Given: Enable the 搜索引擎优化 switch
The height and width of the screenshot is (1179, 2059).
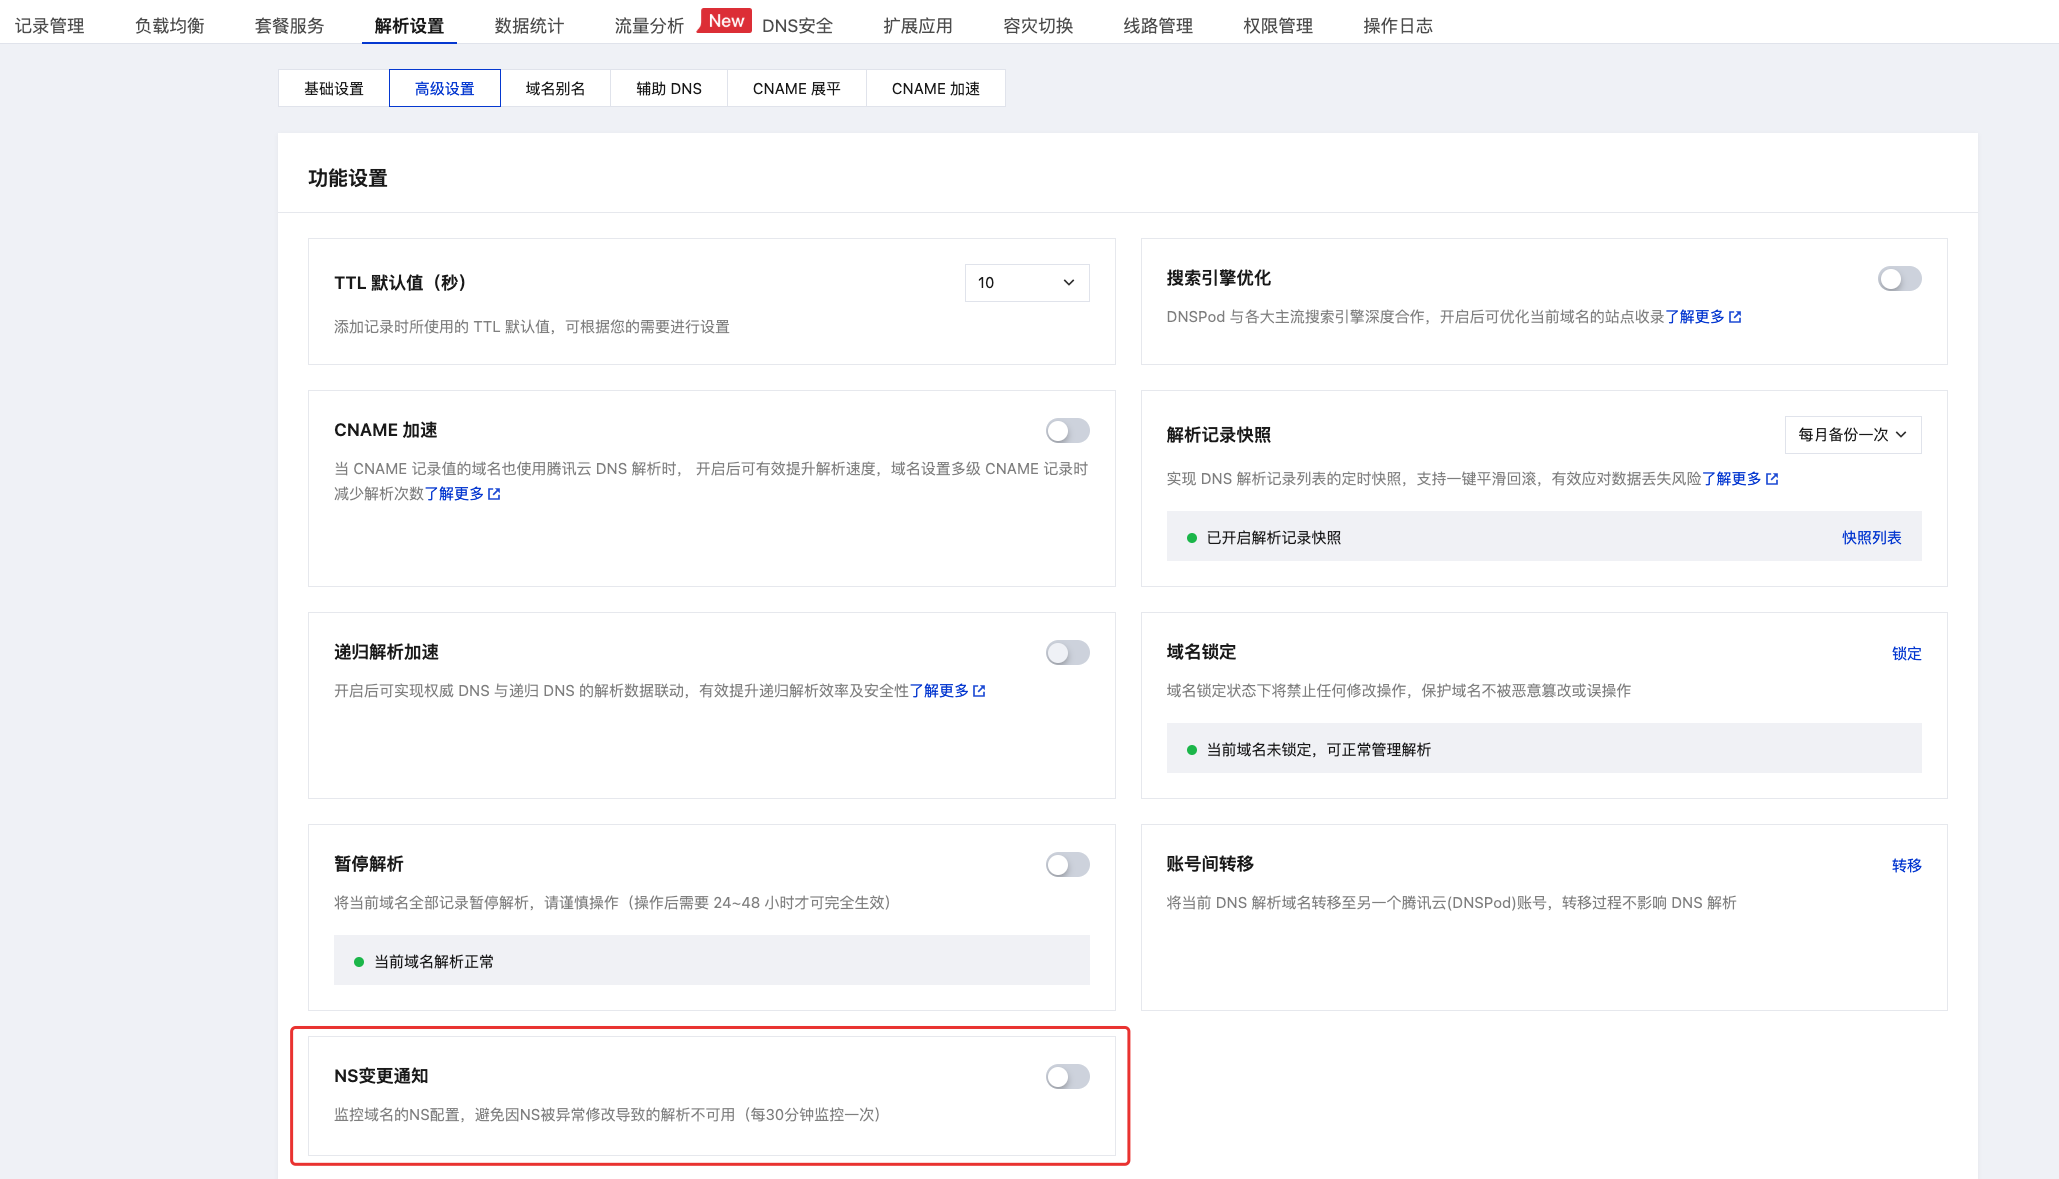Looking at the screenshot, I should pos(1899,279).
